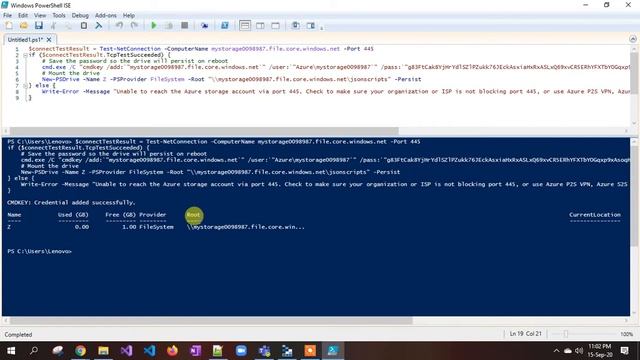Run Selection using toolbar icon
The height and width of the screenshot is (360, 640).
point(169,25)
